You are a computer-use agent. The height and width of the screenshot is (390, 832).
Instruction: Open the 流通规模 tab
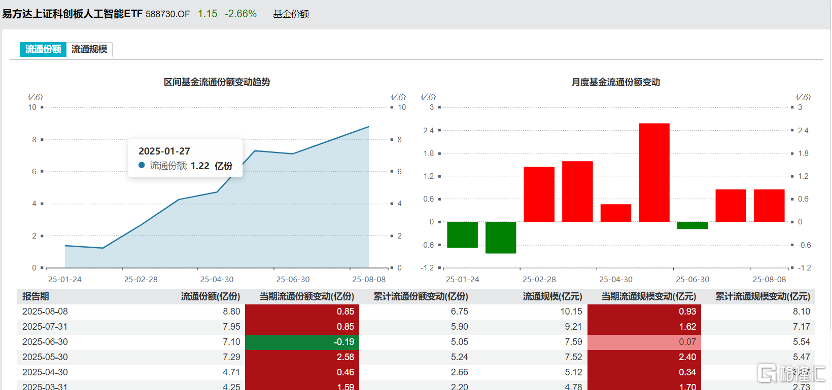pos(90,49)
